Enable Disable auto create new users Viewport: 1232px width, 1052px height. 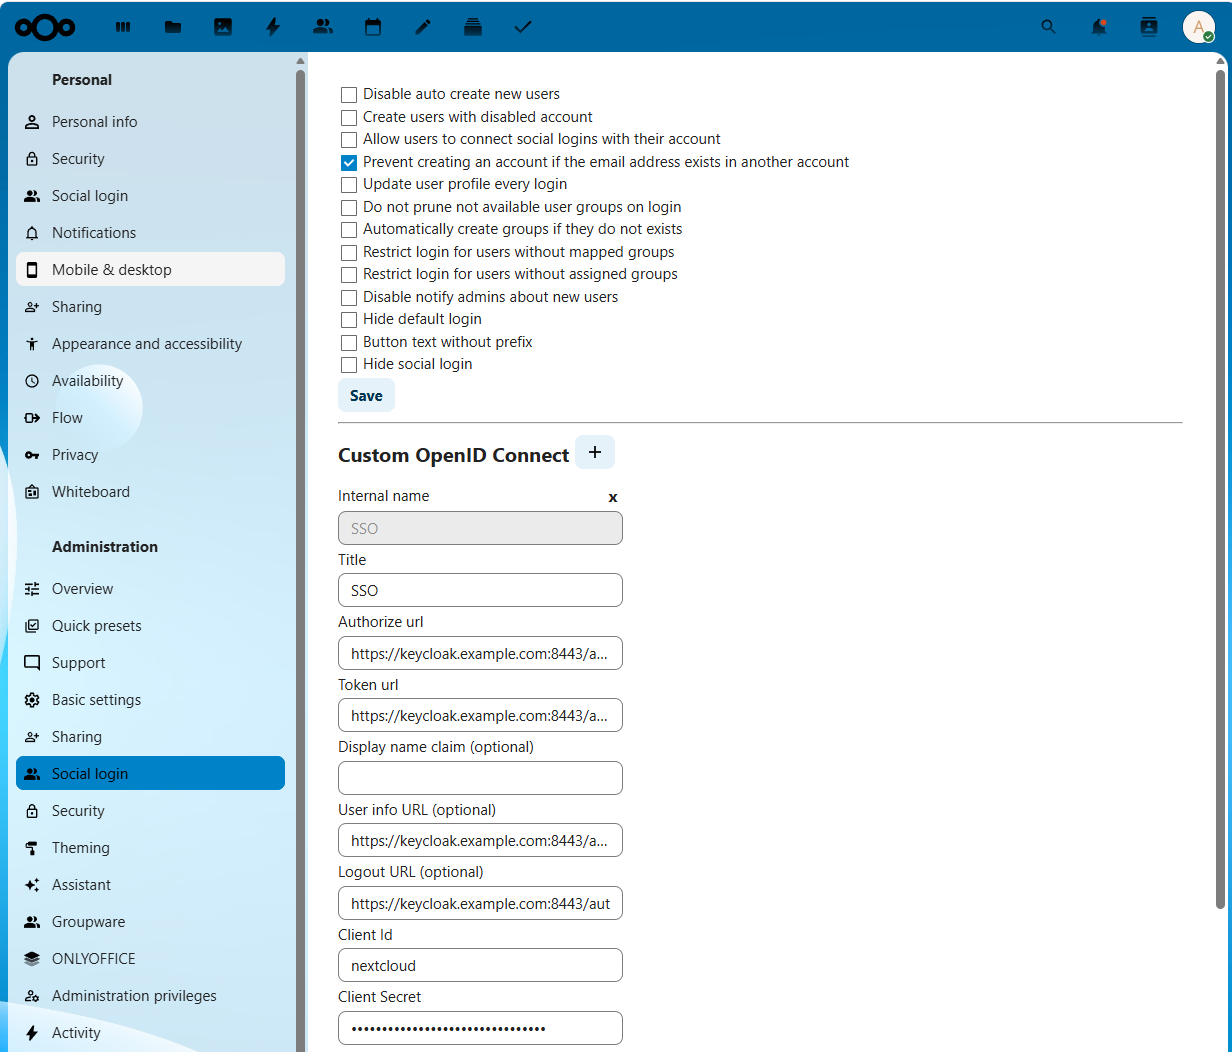pos(349,95)
